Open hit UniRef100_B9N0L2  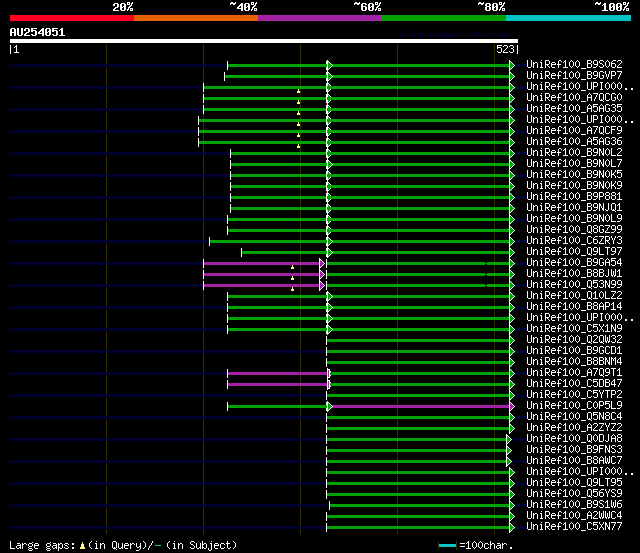(x=574, y=153)
